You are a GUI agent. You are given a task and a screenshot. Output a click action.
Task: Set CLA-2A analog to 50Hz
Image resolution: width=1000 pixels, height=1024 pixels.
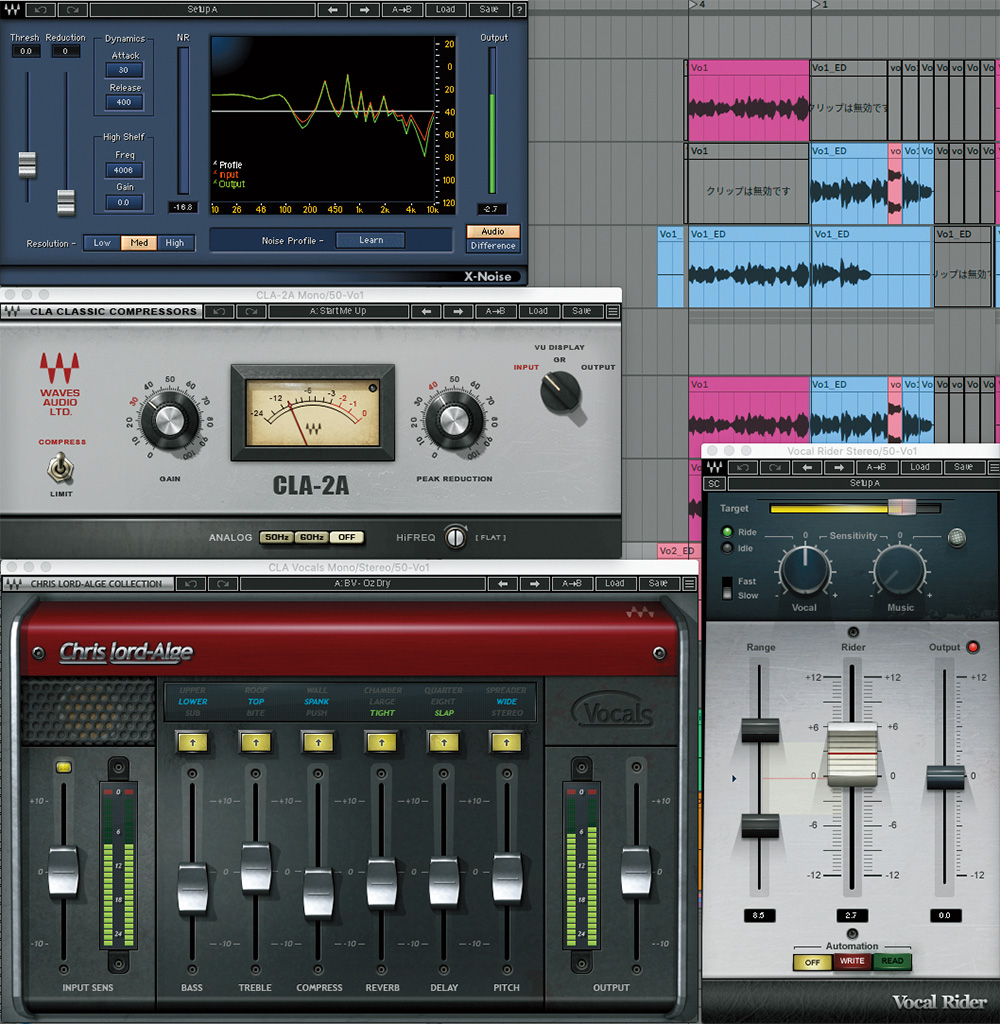click(x=277, y=537)
